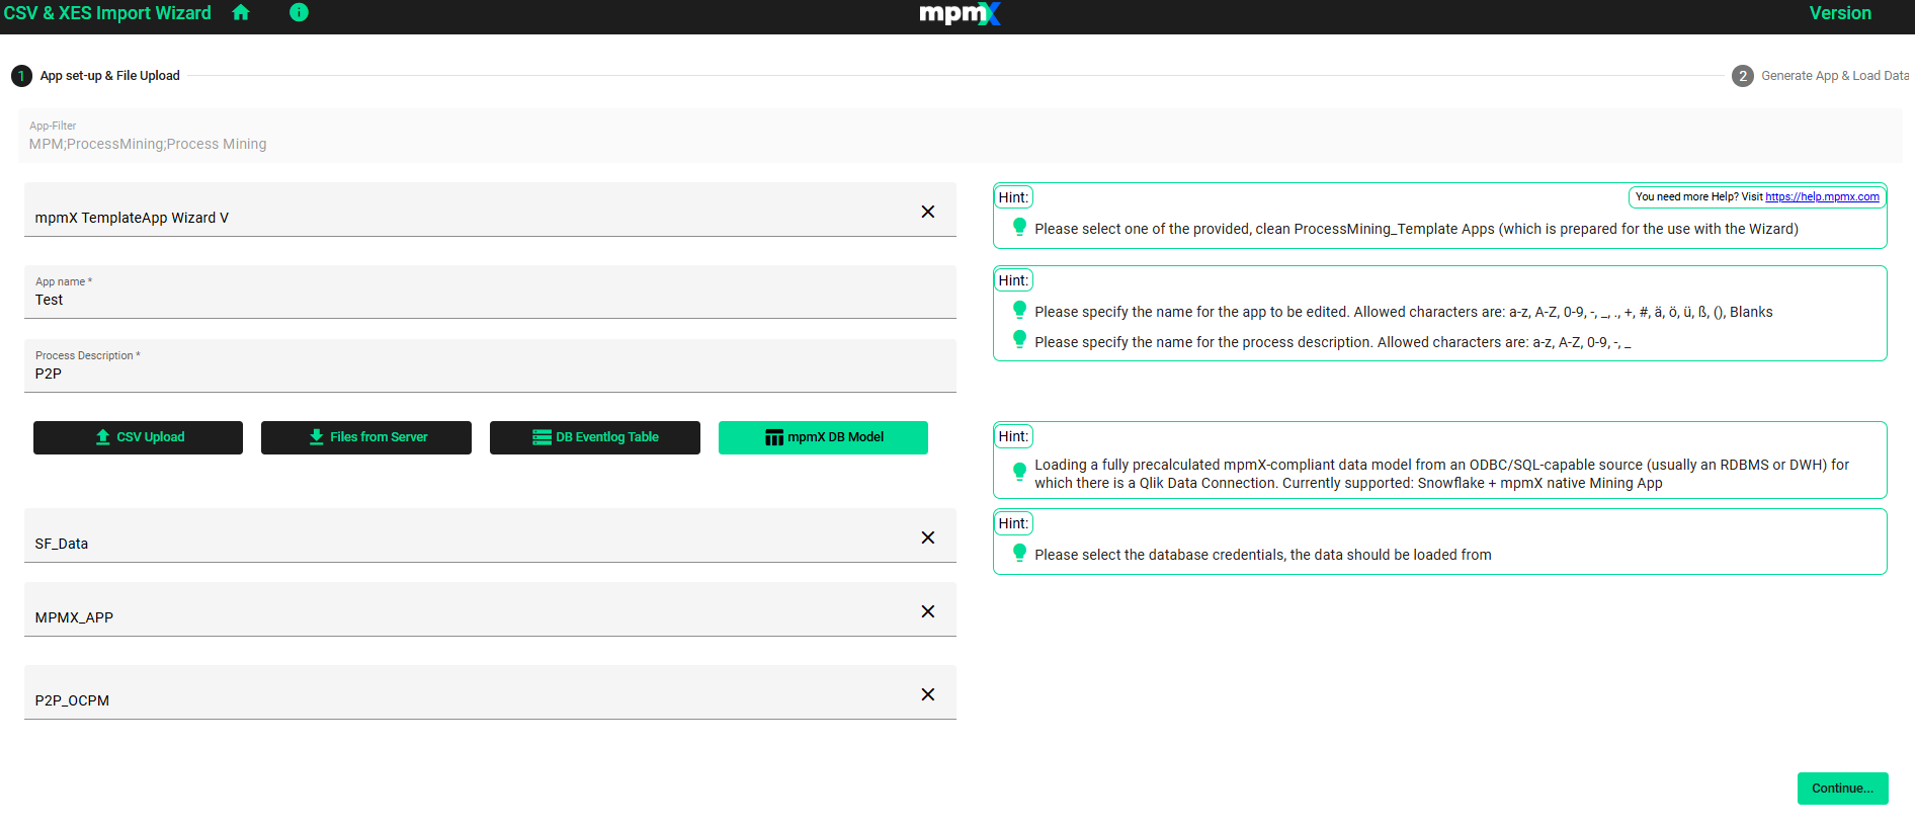Click the lightbulb icon beside template app hint
This screenshot has height=814, width=1915.
pyautogui.click(x=1019, y=227)
